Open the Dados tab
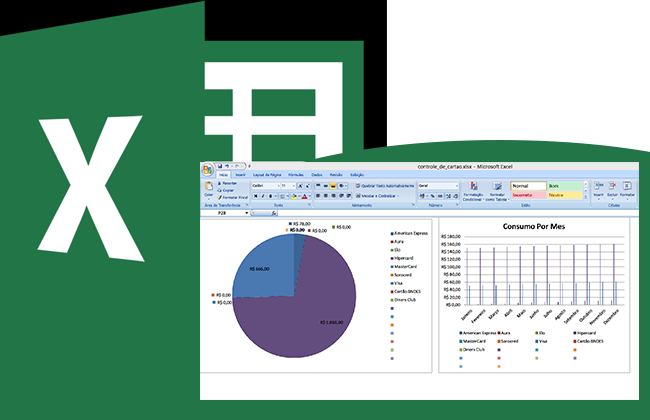 [317, 175]
